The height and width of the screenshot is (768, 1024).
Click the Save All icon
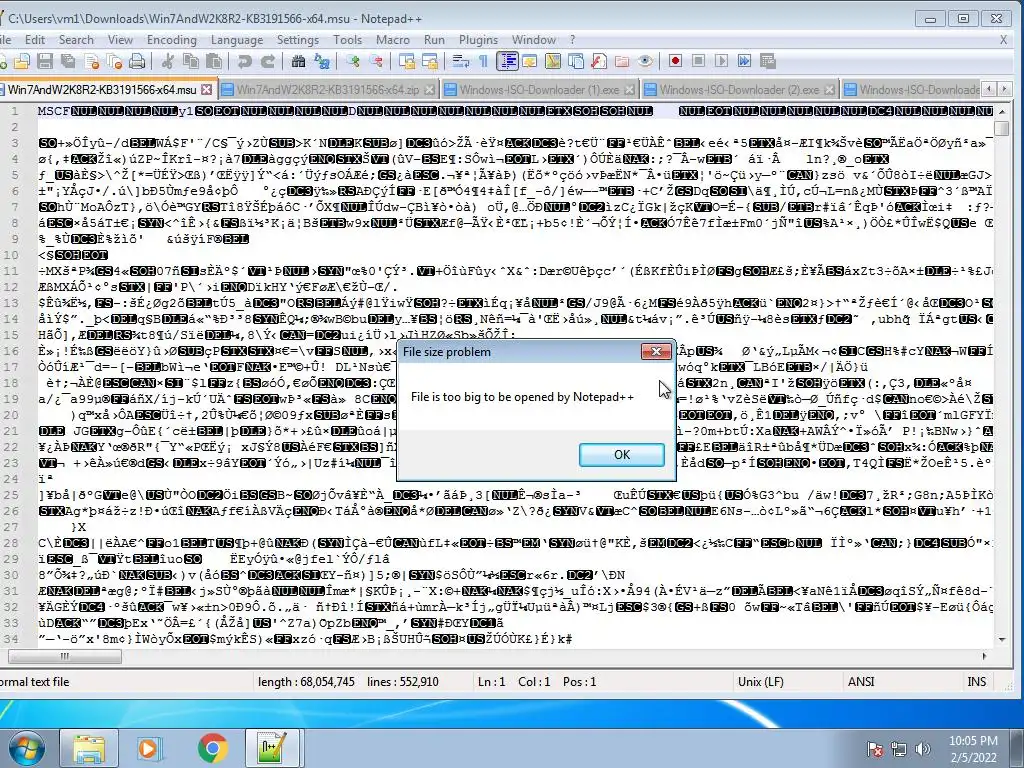point(68,61)
